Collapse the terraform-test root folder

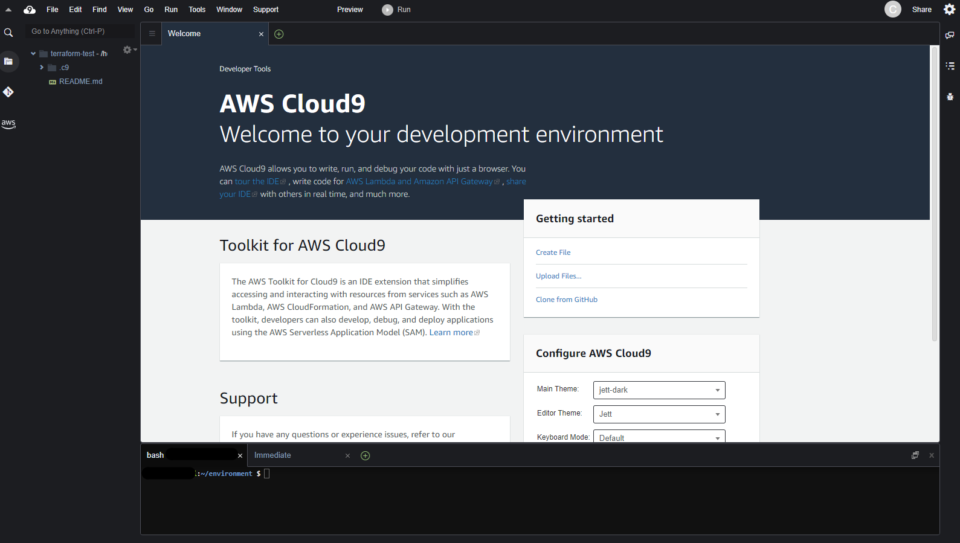point(33,54)
